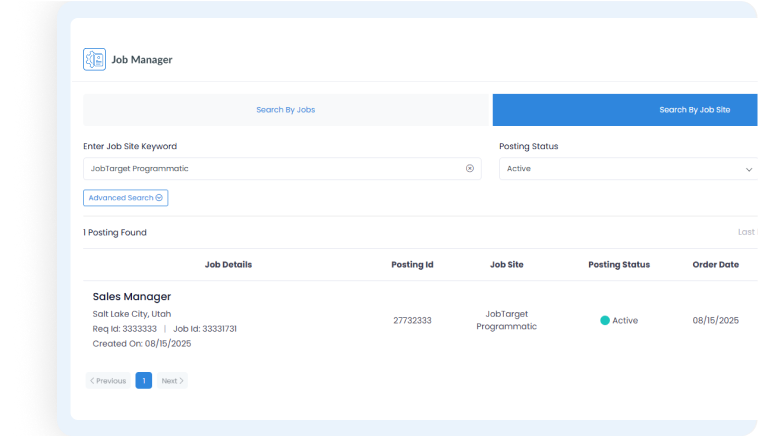Click the green Active status indicator

point(605,320)
